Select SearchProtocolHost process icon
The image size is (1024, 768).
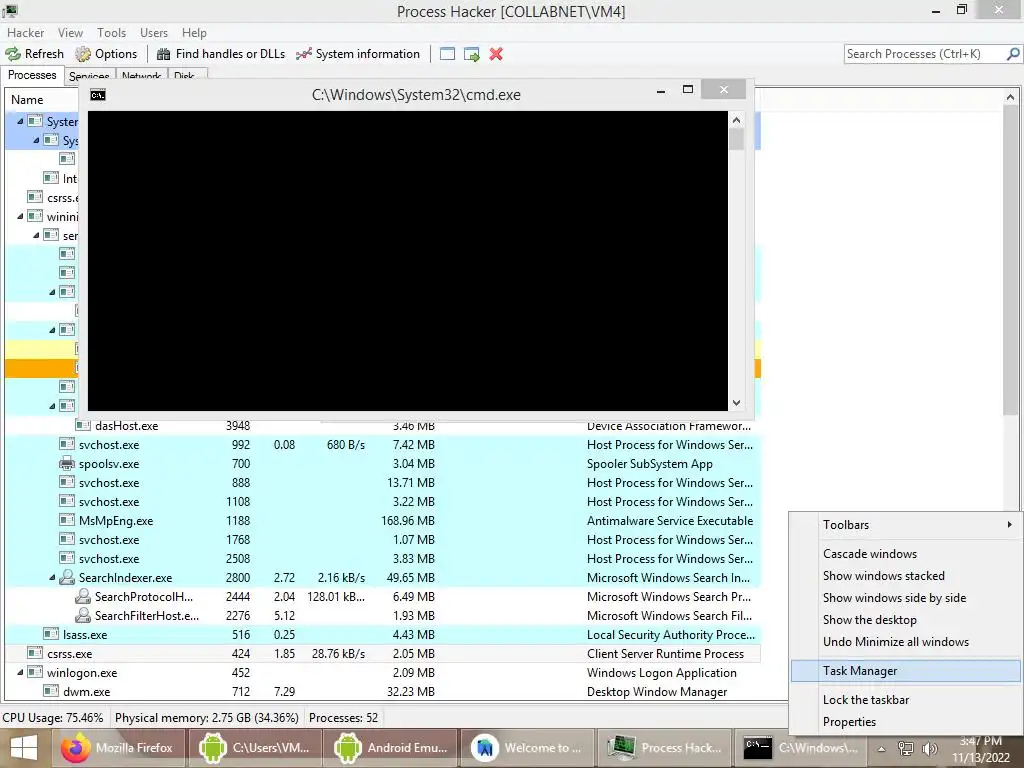[x=83, y=596]
